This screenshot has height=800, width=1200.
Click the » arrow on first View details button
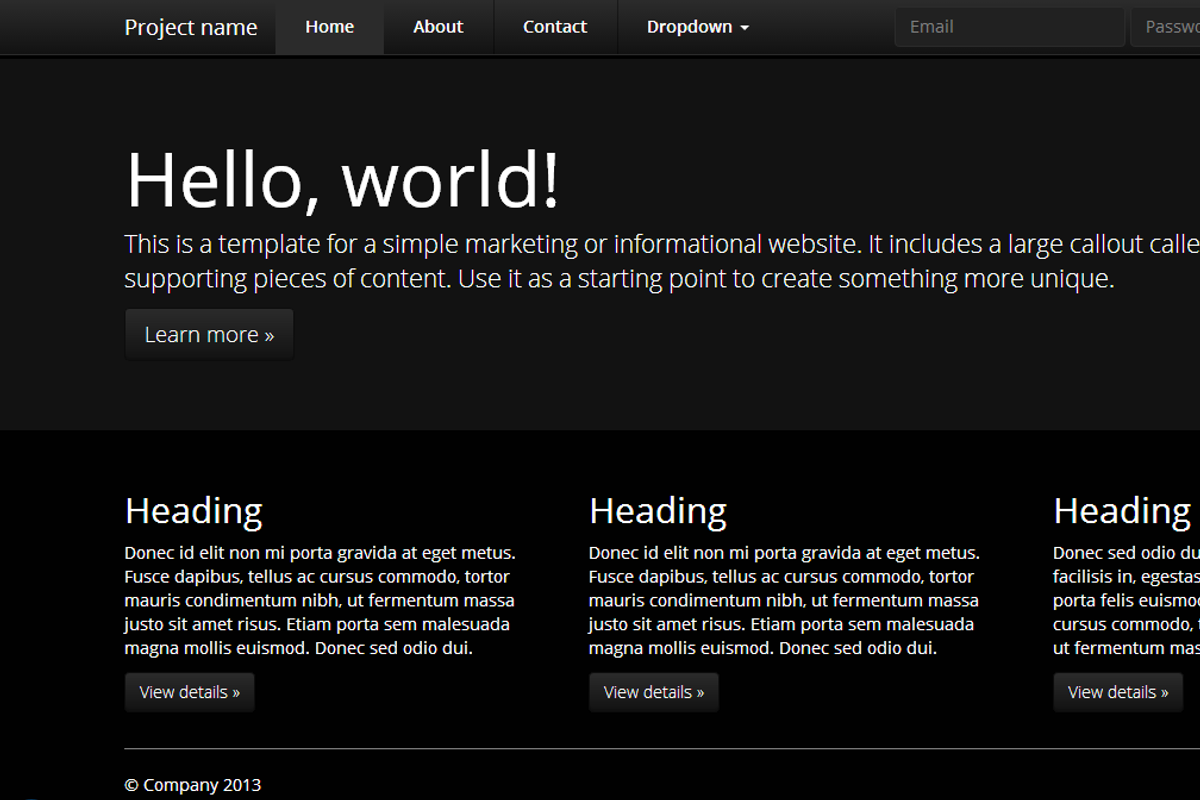tap(238, 691)
